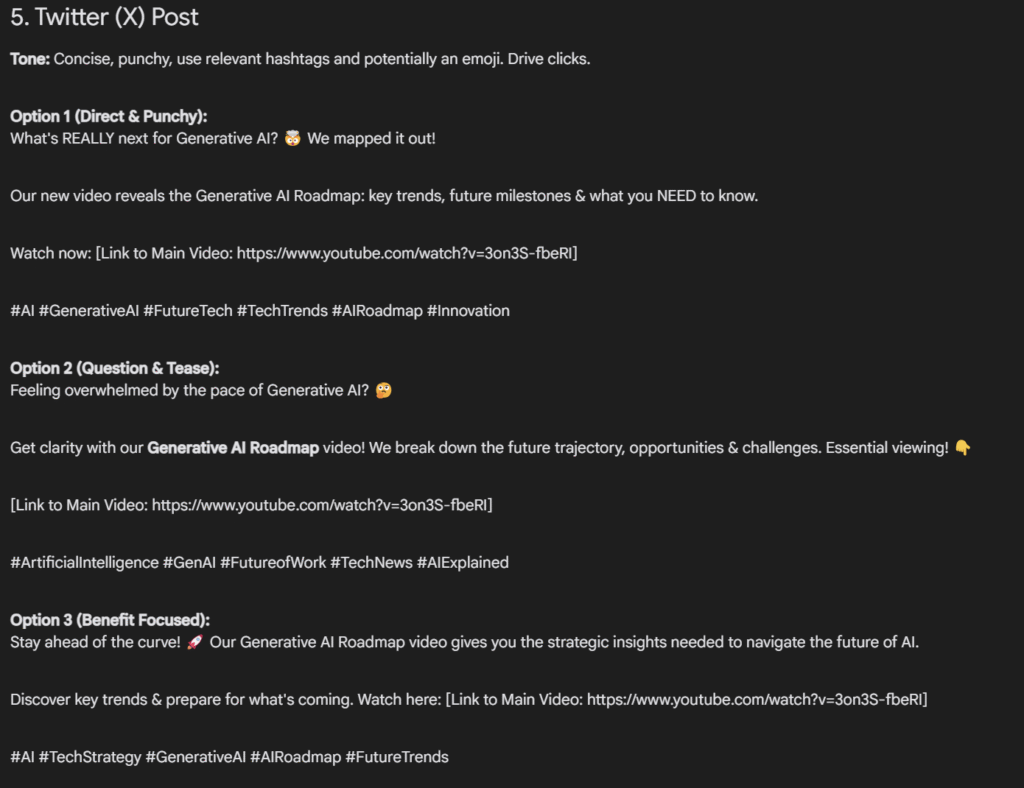
Task: Select the #Innovation hashtag
Action: click(468, 311)
